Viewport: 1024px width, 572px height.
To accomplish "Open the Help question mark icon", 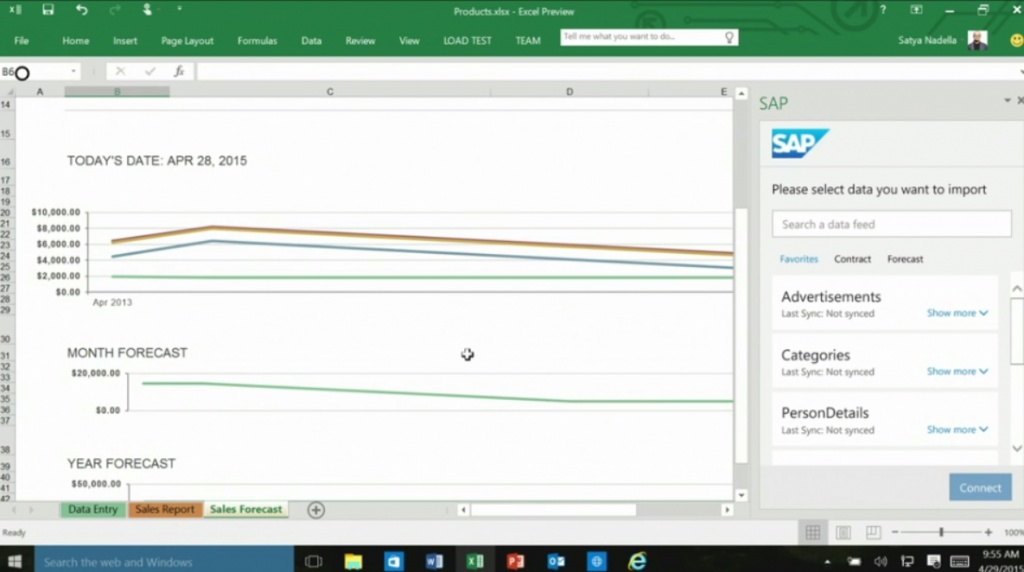I will pos(883,10).
